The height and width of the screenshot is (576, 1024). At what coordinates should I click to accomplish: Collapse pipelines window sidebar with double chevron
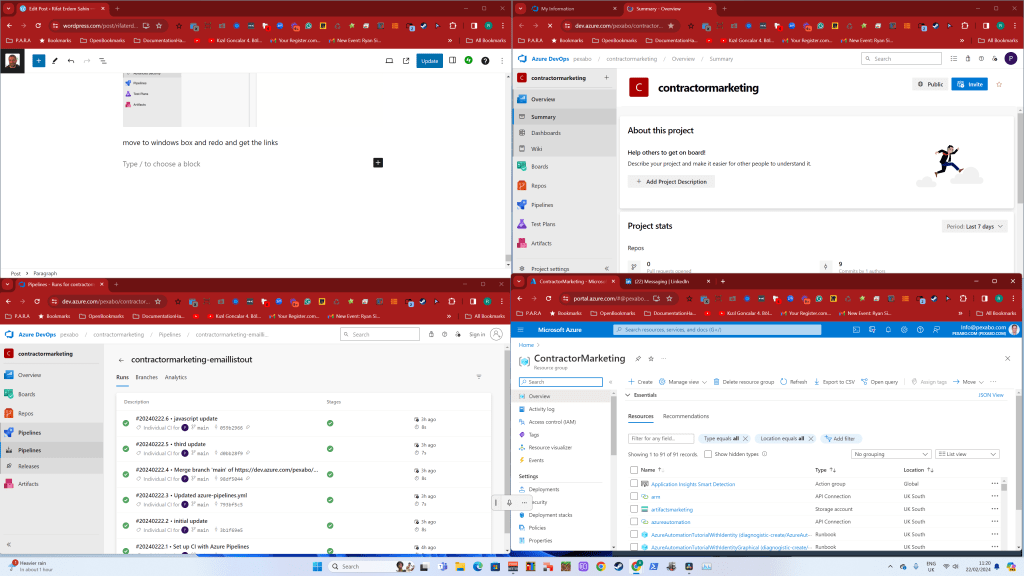point(8,544)
